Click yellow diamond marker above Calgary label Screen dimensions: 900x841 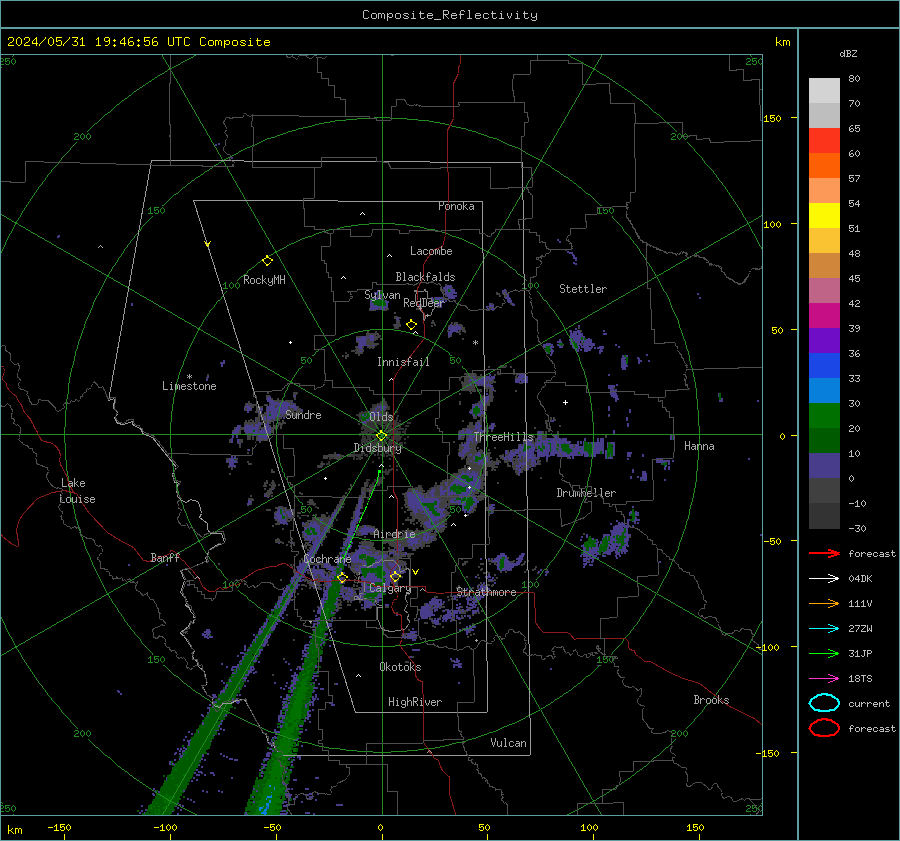point(395,576)
